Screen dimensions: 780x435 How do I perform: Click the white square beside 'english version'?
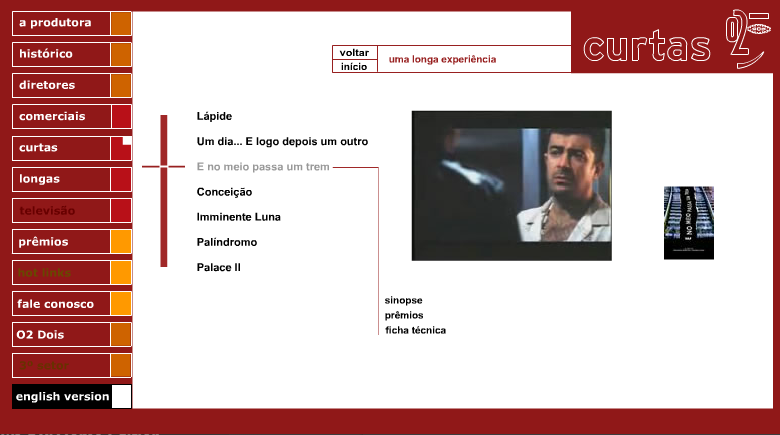click(121, 397)
